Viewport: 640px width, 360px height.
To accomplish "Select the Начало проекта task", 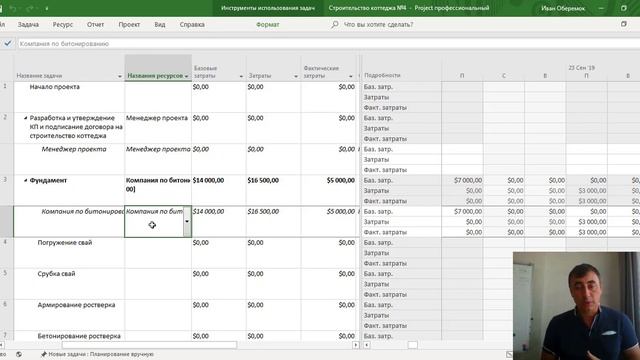I will 55,87.
